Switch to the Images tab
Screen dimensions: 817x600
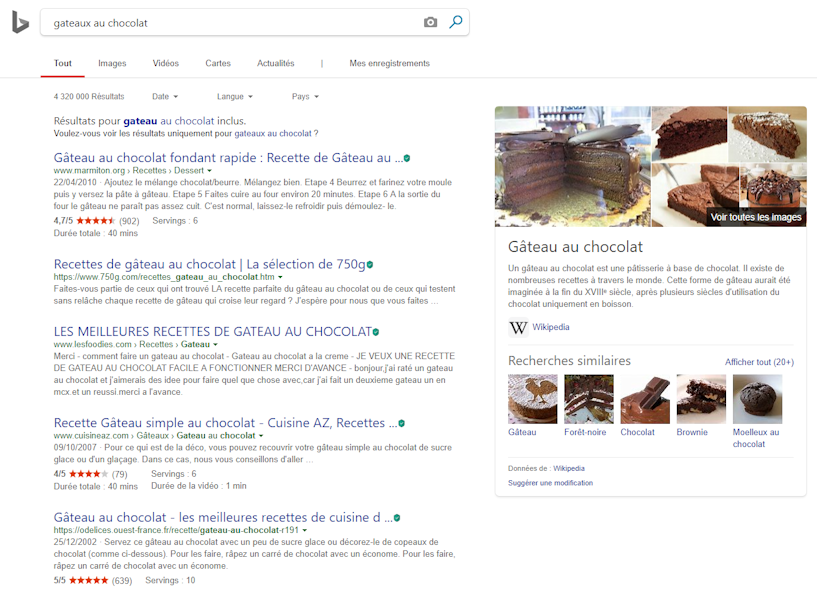coord(112,63)
